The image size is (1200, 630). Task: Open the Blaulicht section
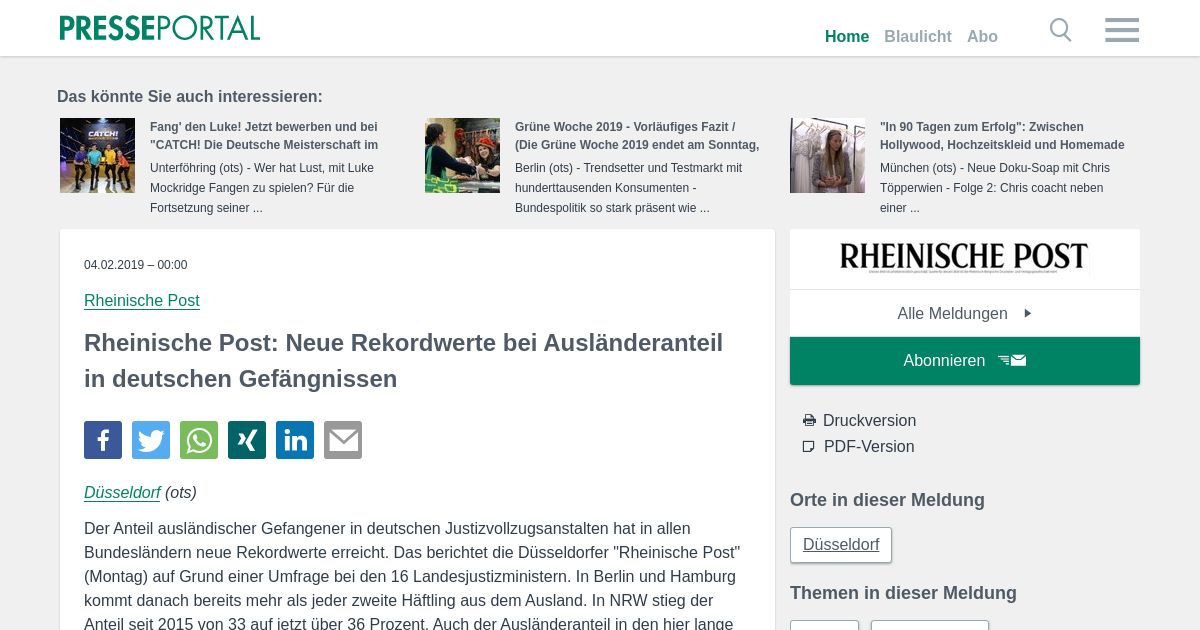918,37
